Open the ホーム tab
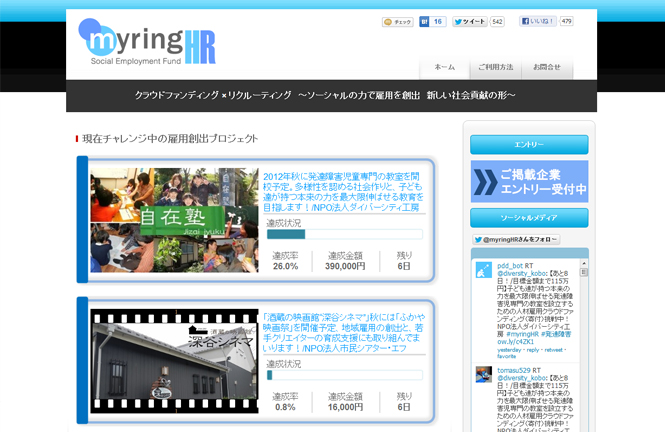 pos(444,67)
